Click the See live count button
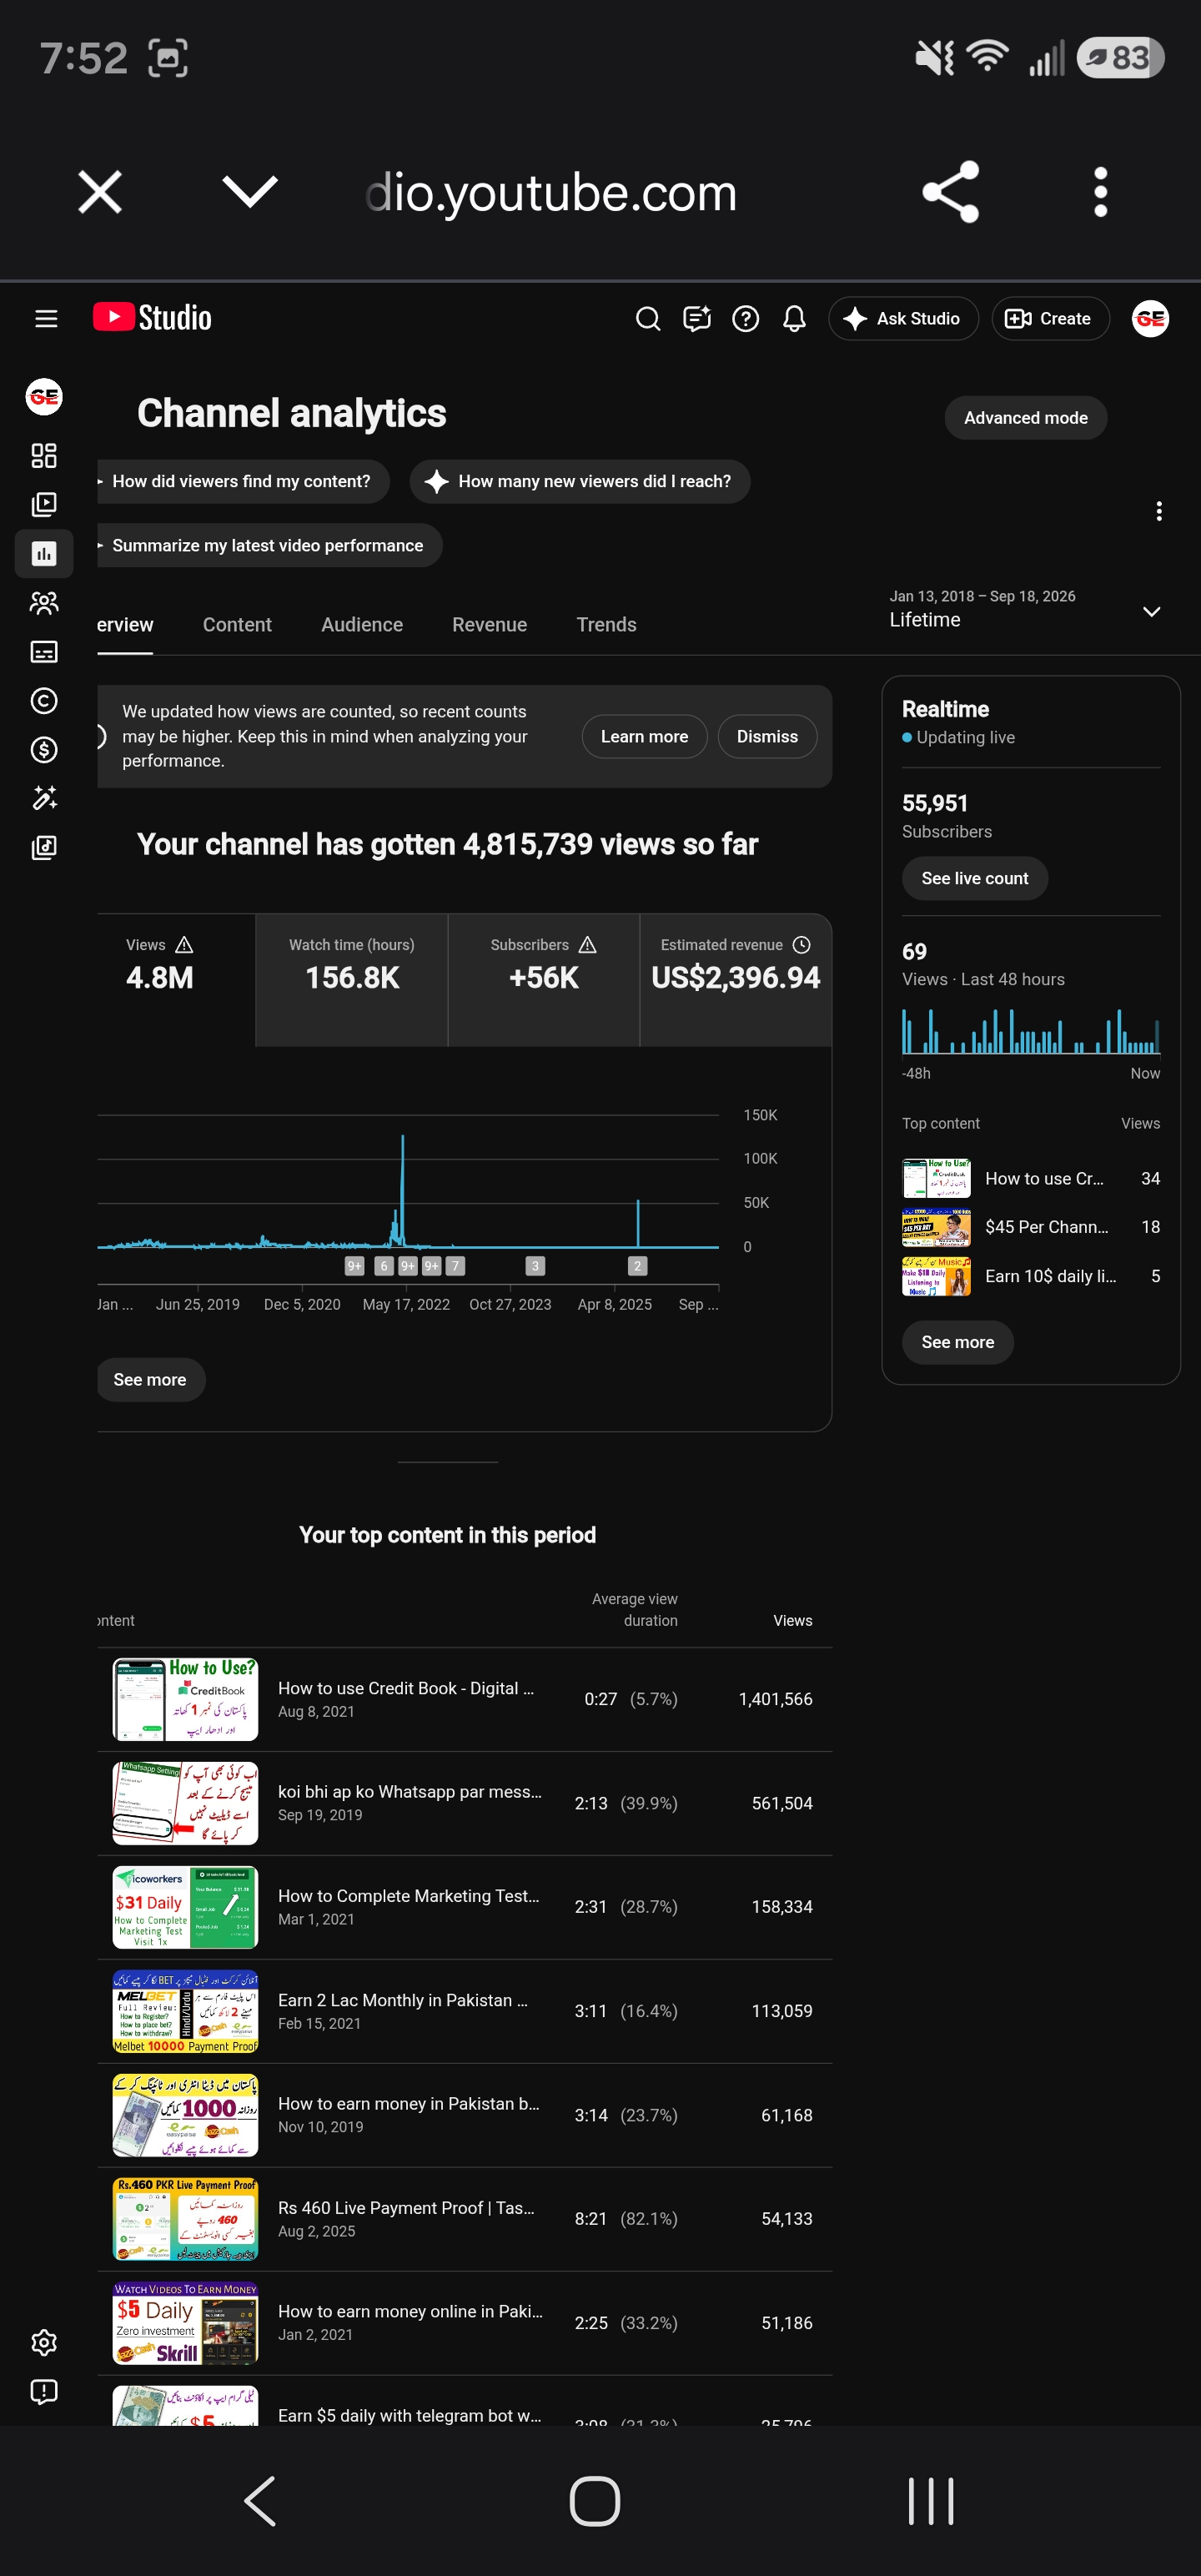 974,878
